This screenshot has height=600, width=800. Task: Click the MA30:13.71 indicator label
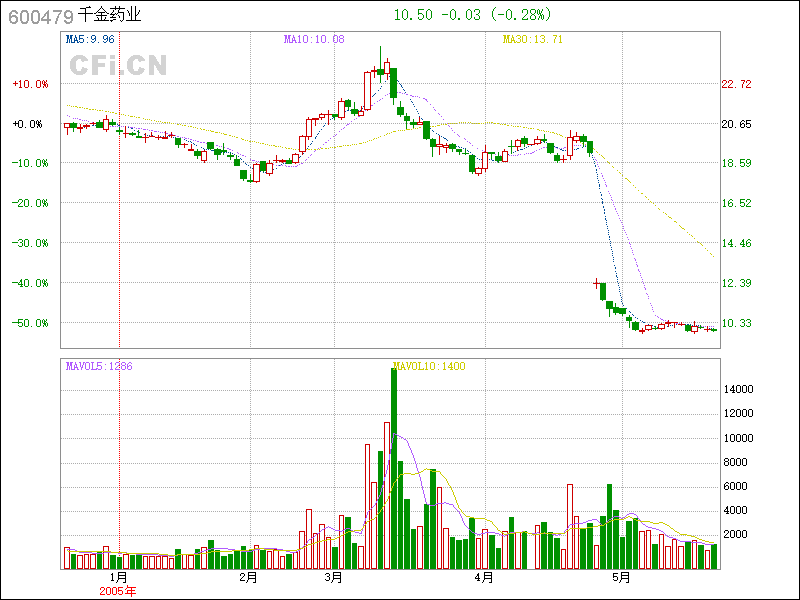(x=532, y=39)
